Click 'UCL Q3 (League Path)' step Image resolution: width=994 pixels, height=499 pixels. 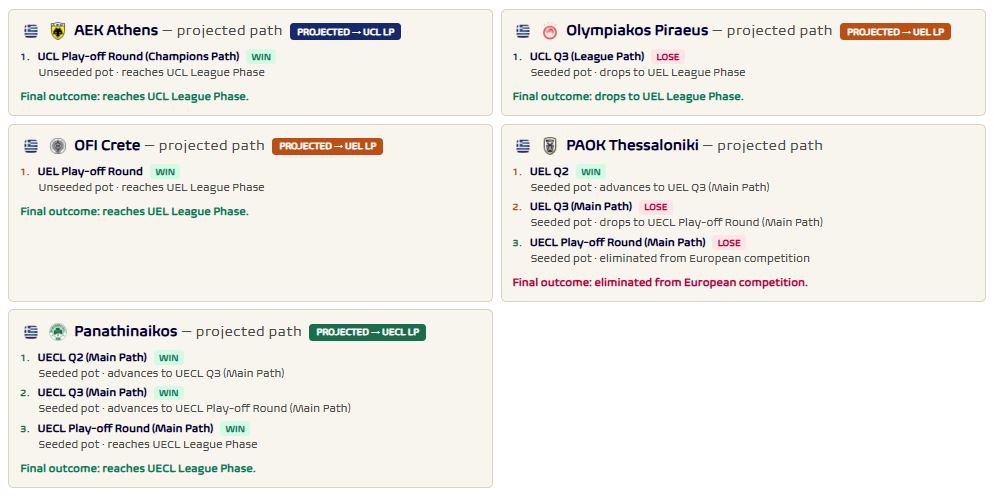tap(587, 56)
